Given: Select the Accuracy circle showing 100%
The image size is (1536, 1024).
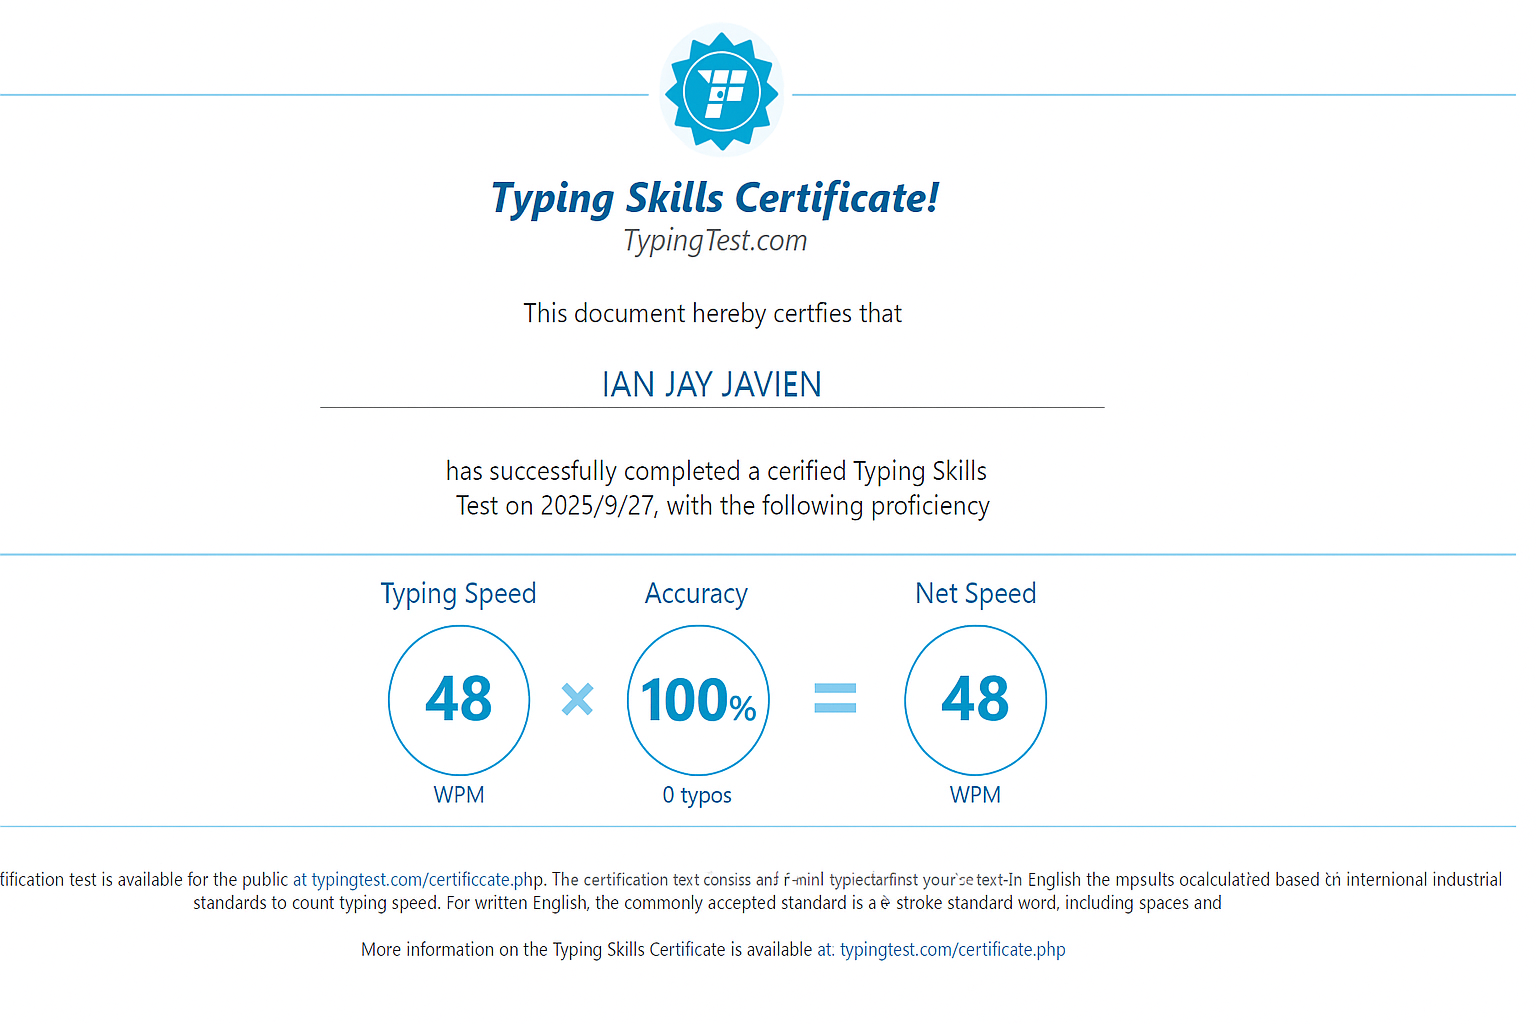Looking at the screenshot, I should [697, 700].
